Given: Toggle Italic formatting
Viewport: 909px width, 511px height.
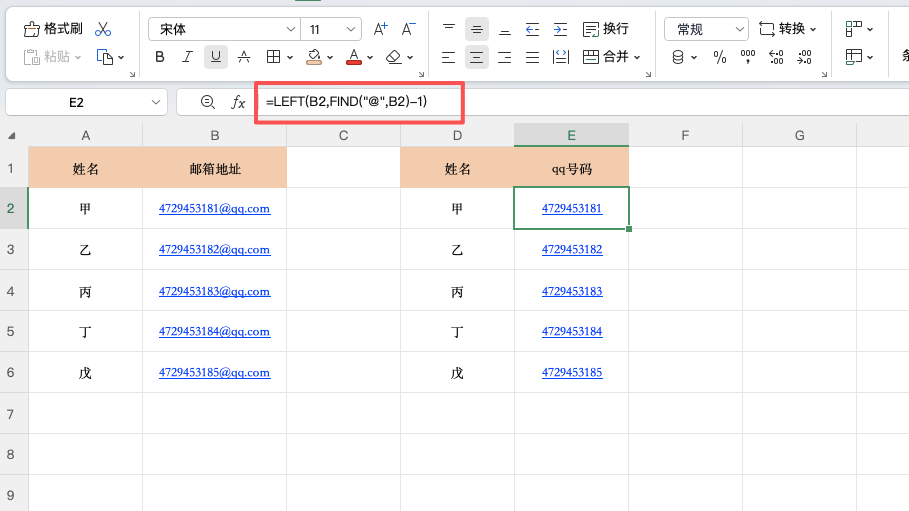Looking at the screenshot, I should coord(187,57).
